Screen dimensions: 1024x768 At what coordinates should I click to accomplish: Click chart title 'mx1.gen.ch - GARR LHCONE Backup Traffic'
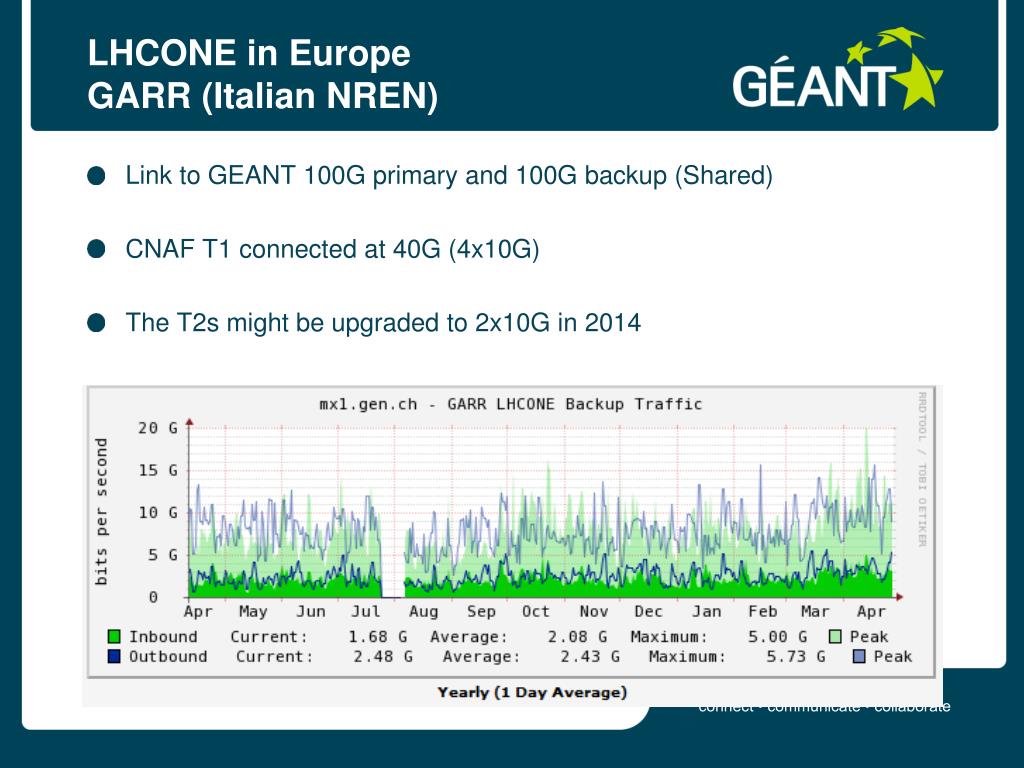tap(511, 404)
